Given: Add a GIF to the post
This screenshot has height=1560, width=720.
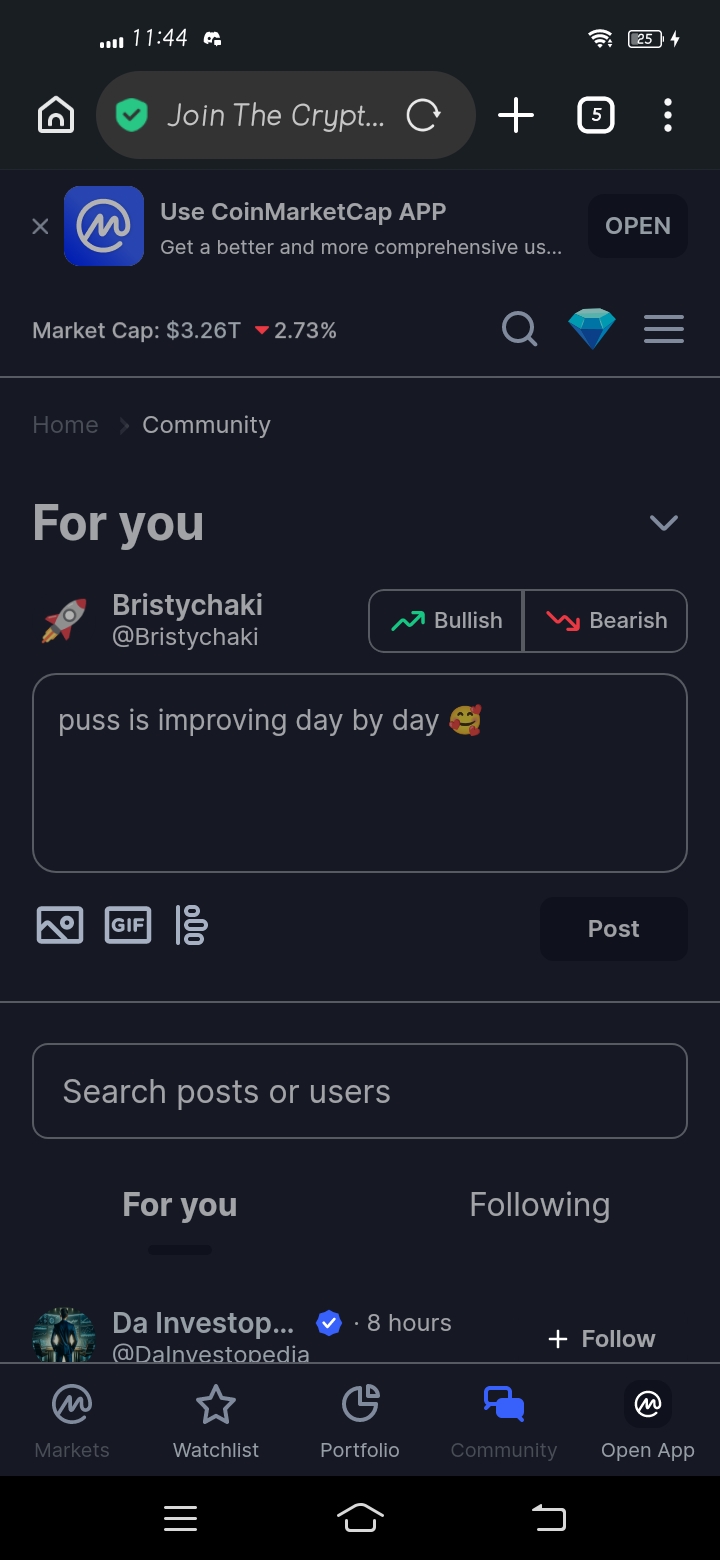Looking at the screenshot, I should point(128,925).
